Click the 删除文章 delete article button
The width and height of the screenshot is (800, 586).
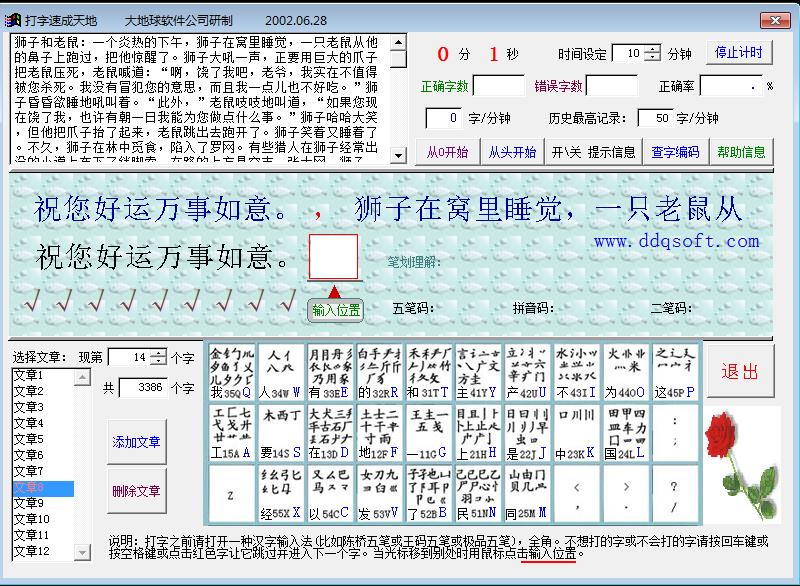[136, 491]
